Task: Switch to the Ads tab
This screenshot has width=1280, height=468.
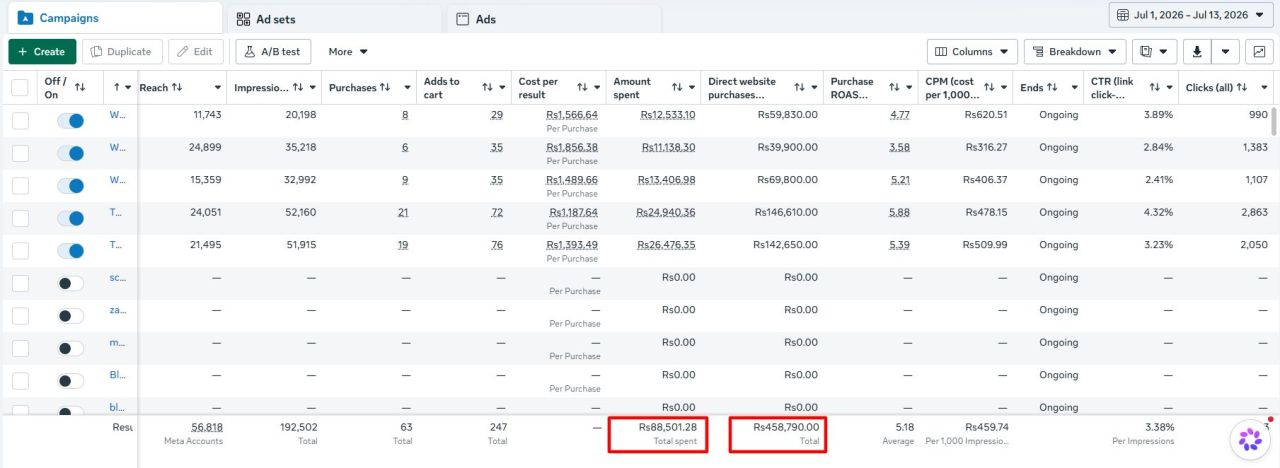Action: [553, 19]
